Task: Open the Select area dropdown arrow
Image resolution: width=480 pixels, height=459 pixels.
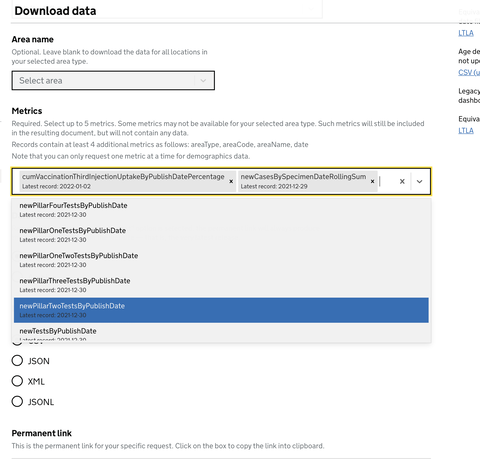Action: click(203, 80)
